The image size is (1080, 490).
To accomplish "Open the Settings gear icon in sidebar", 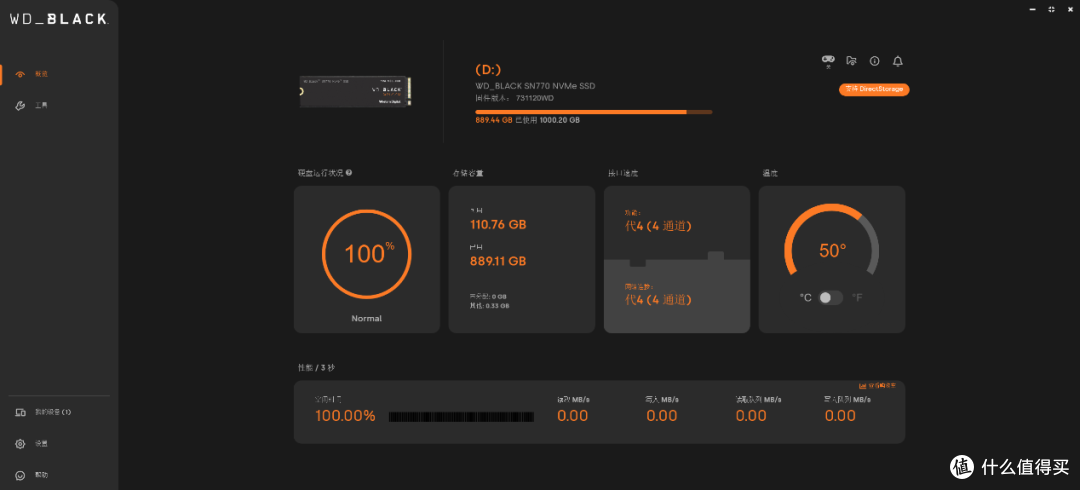I will click(x=21, y=444).
